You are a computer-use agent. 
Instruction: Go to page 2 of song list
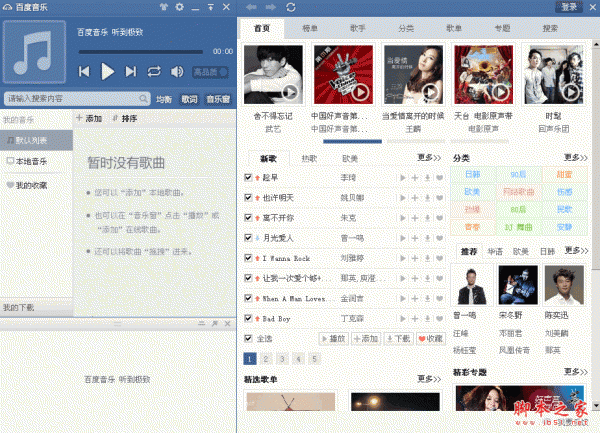[266, 359]
